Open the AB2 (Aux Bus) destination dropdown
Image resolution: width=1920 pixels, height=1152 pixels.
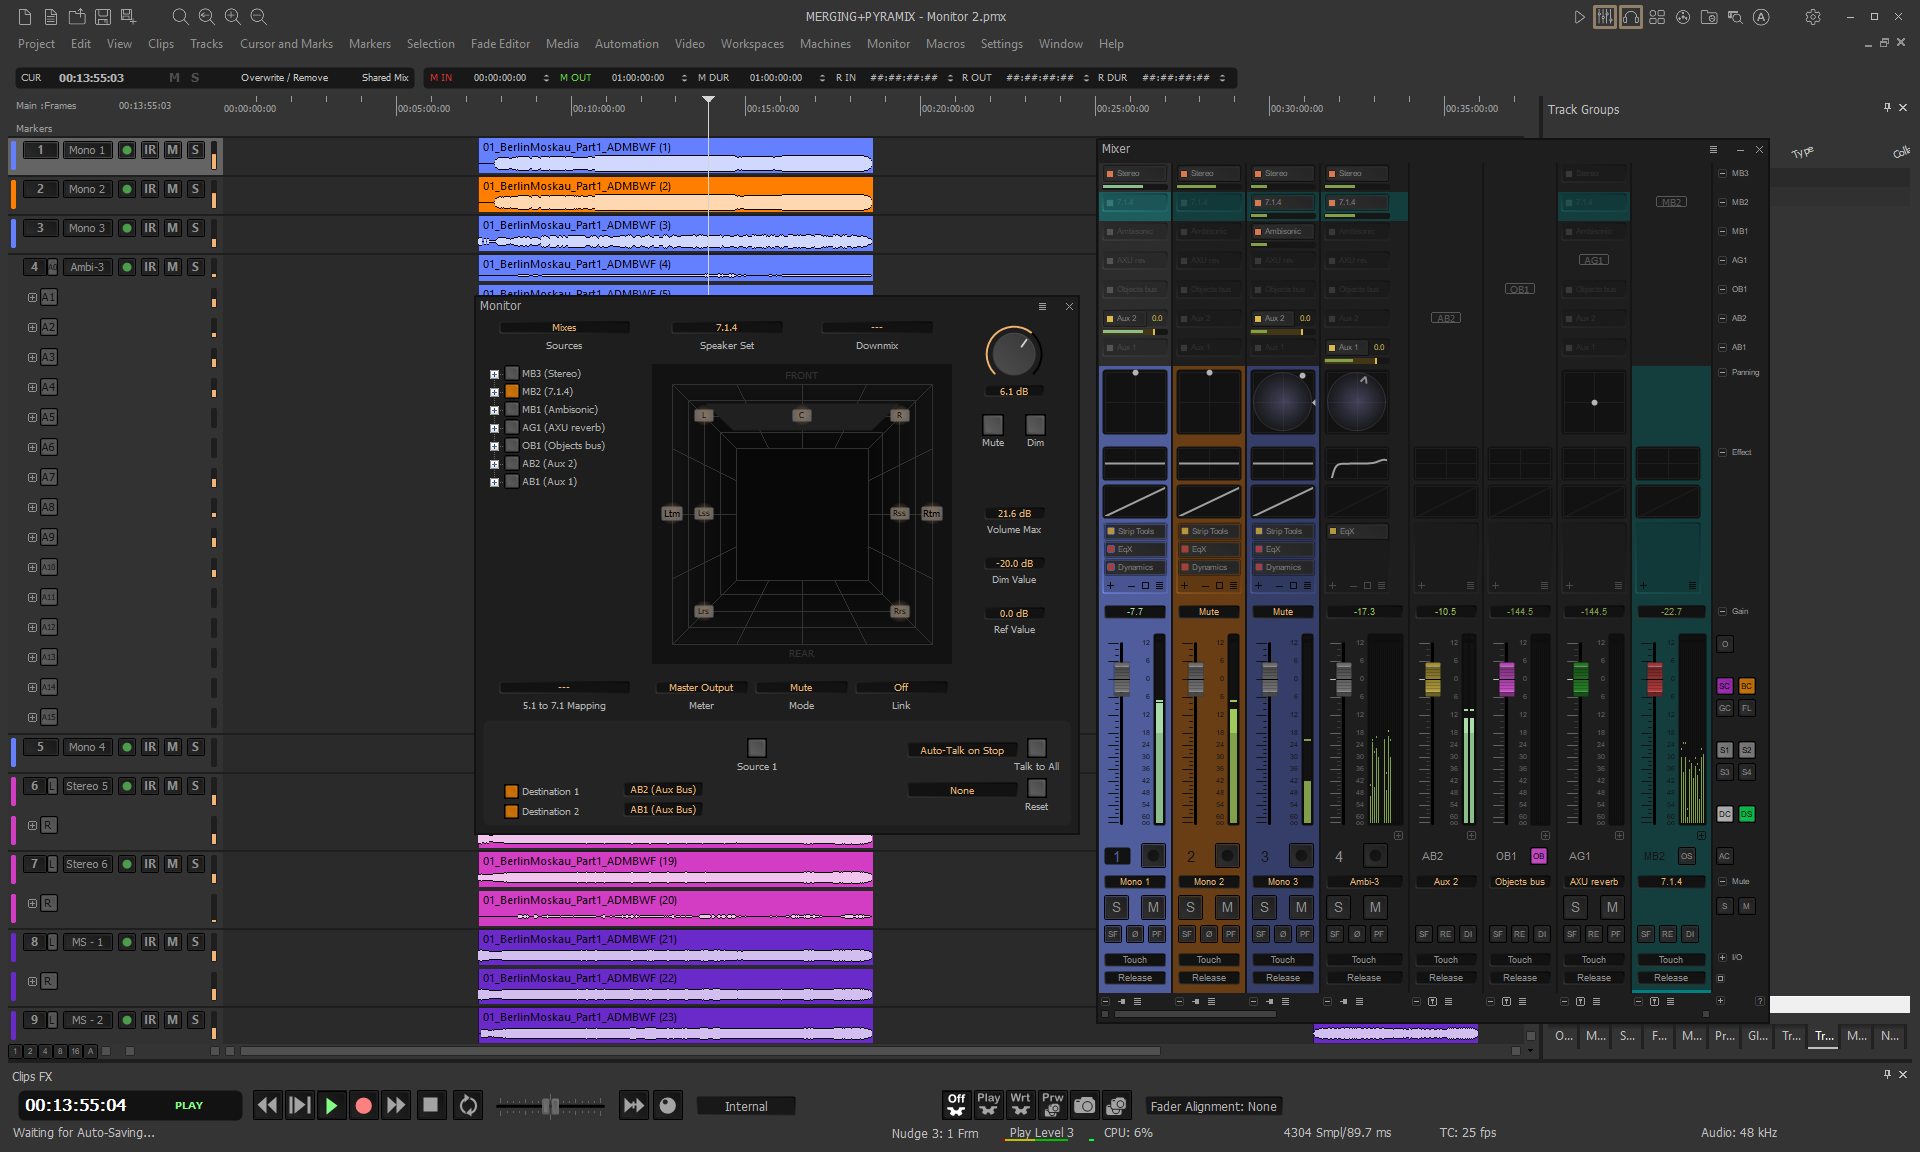tap(662, 790)
